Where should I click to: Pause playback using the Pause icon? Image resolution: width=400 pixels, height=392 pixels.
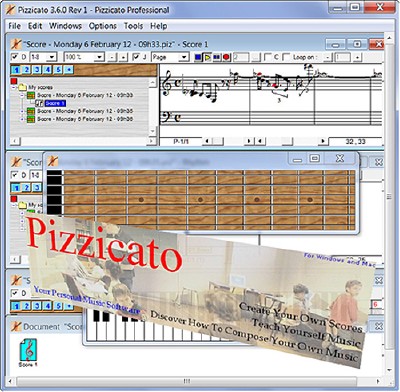(217, 57)
